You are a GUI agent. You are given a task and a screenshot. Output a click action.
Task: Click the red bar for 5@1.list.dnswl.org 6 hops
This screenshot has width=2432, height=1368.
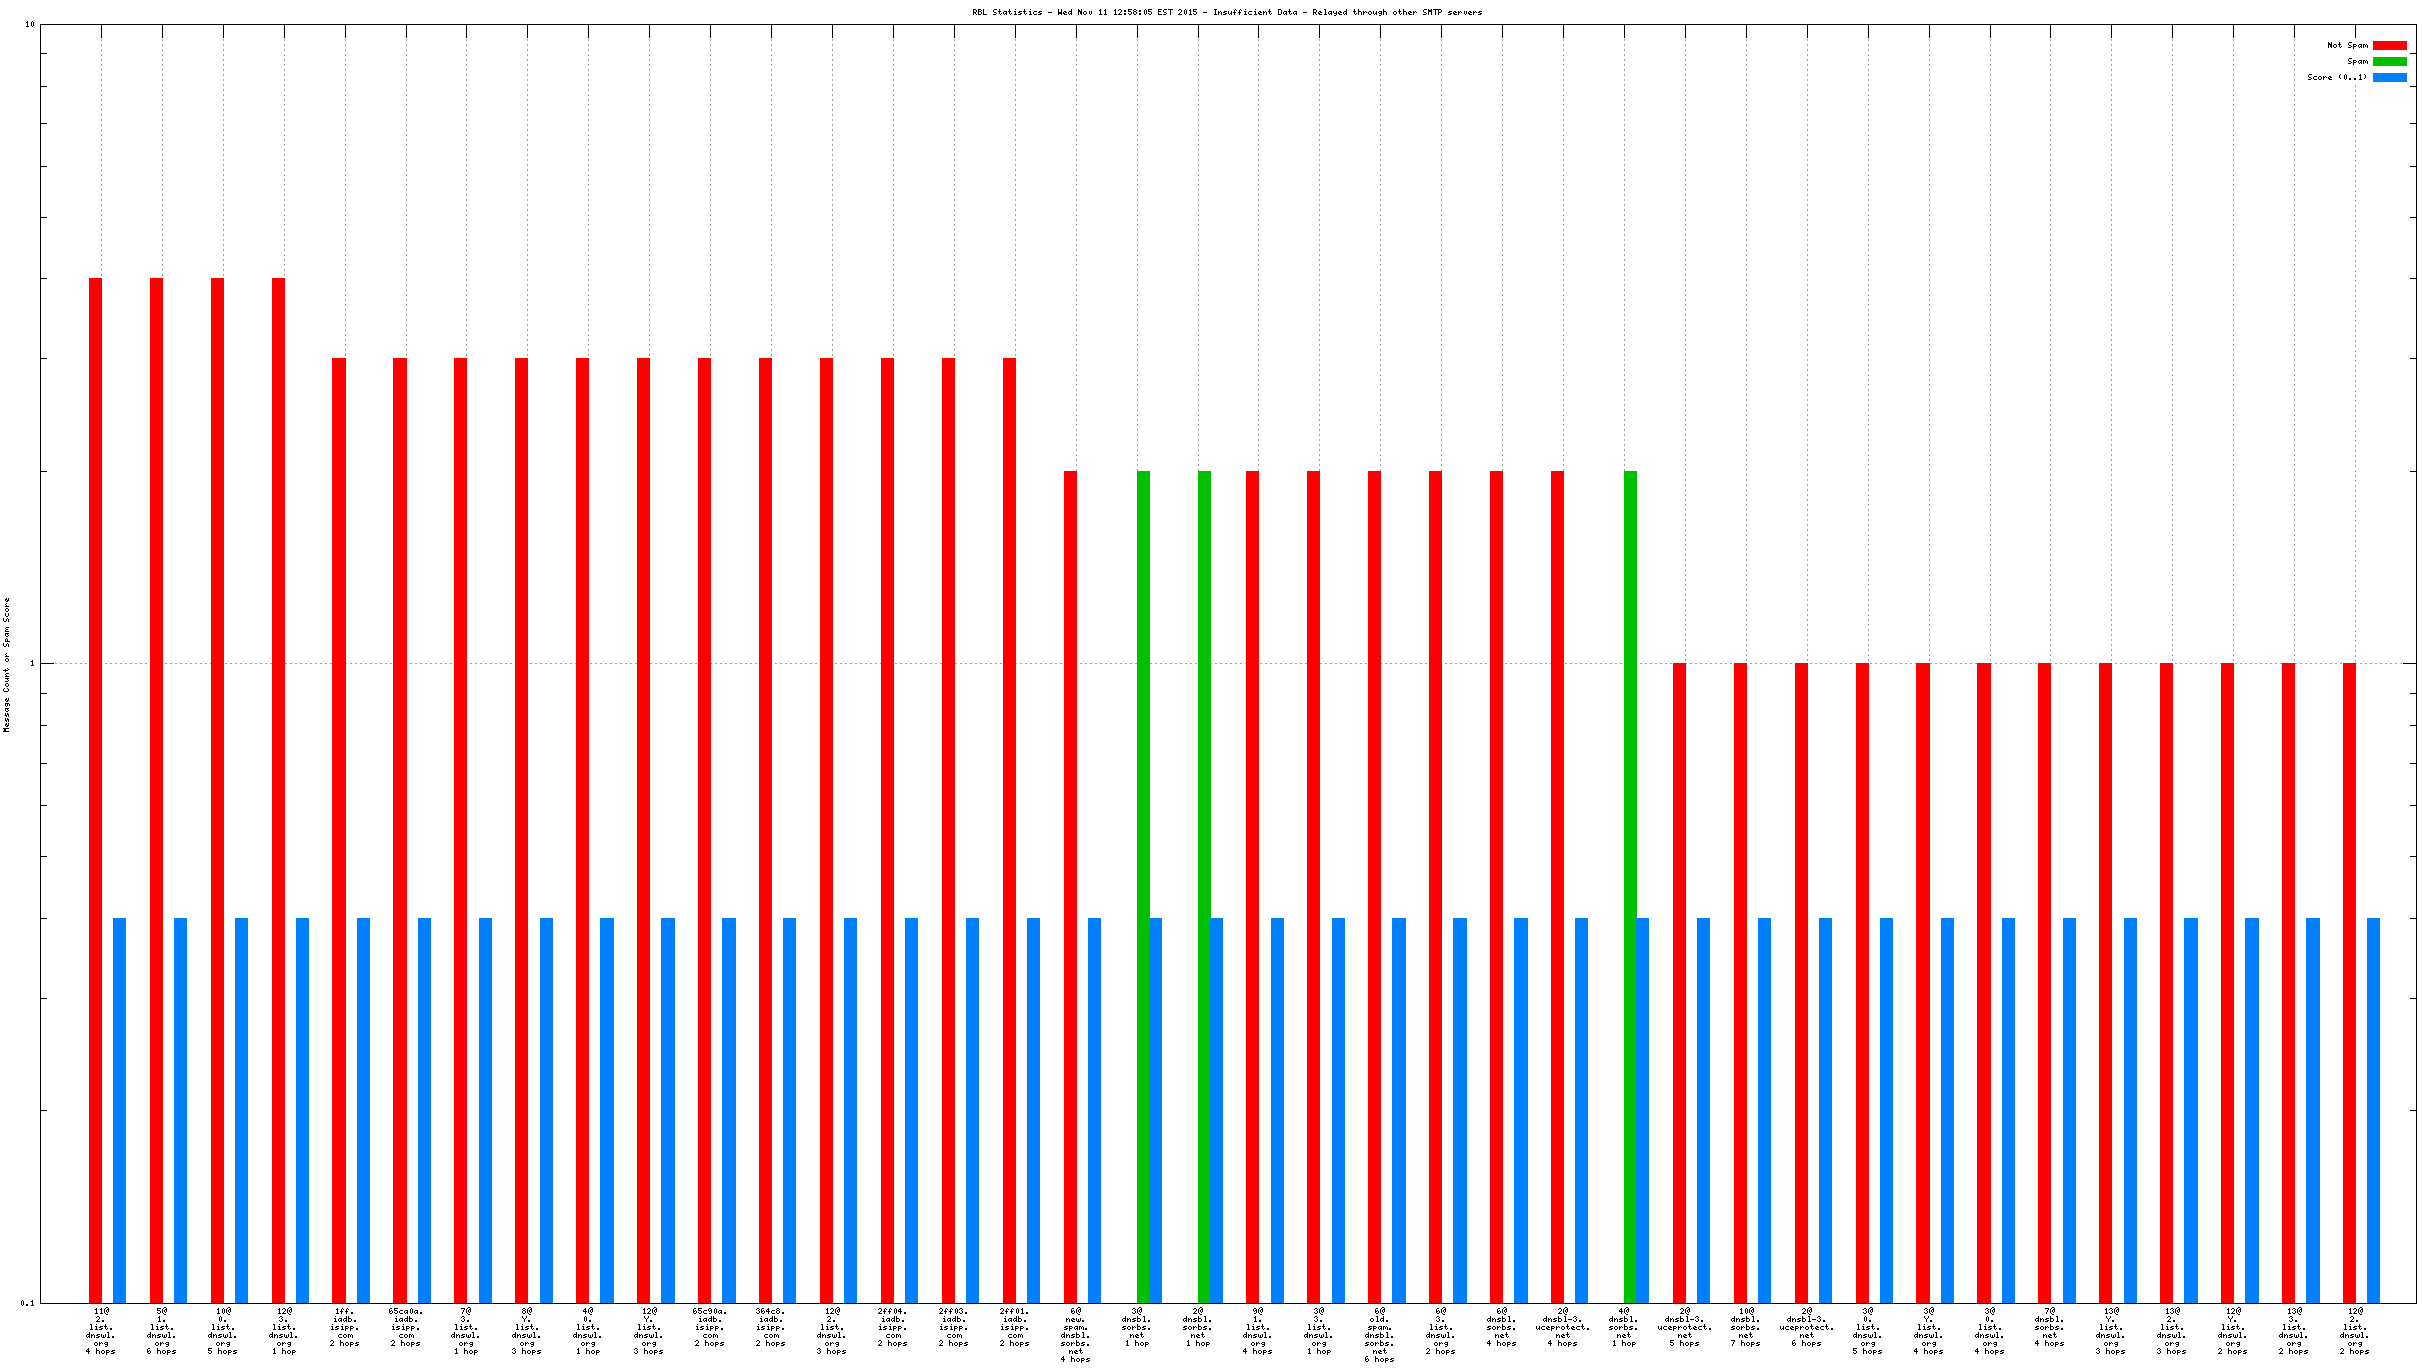point(157,790)
